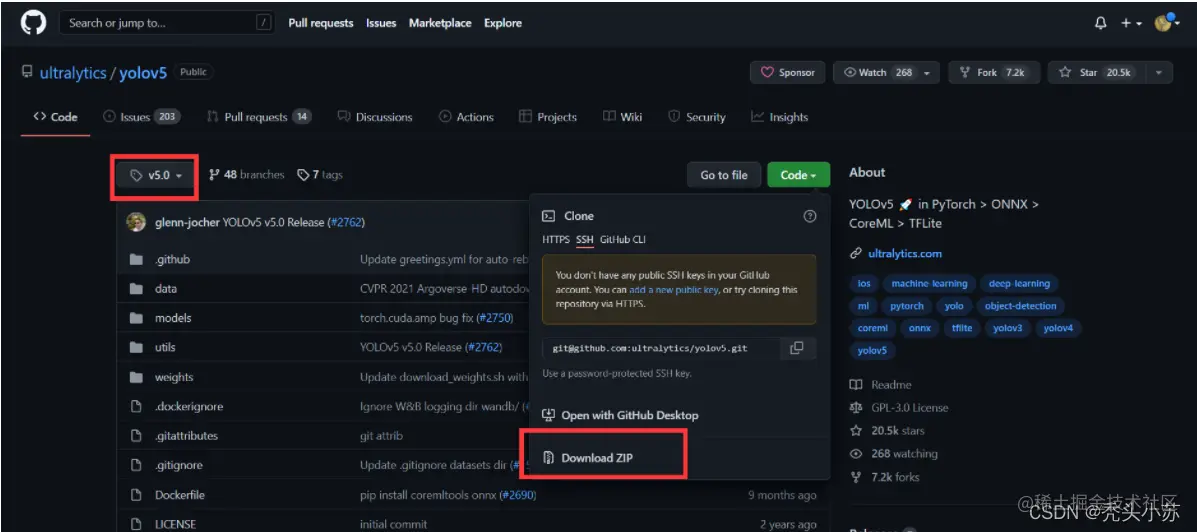Open the pytorch topic tag
The image size is (1197, 532).
point(906,306)
